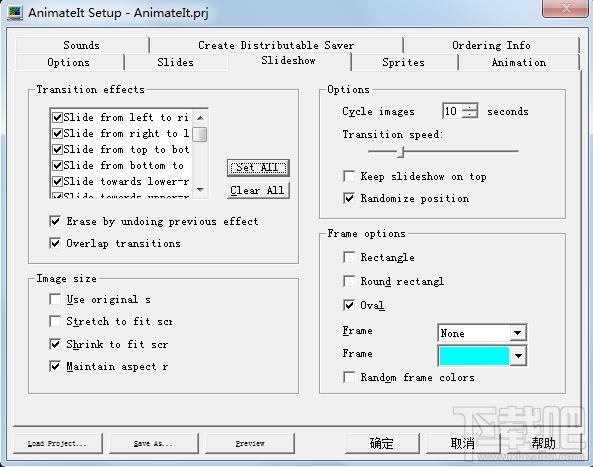
Task: Select the Slideshow tab
Action: click(x=289, y=61)
